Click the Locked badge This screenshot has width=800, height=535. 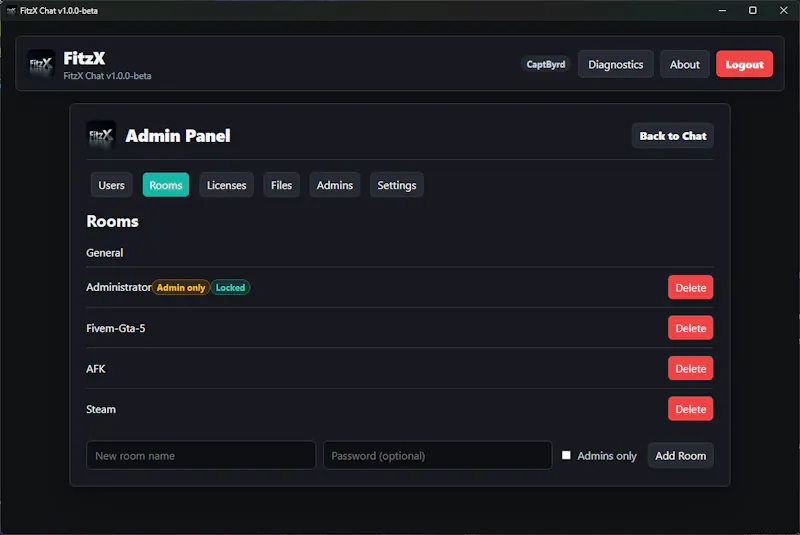point(230,288)
